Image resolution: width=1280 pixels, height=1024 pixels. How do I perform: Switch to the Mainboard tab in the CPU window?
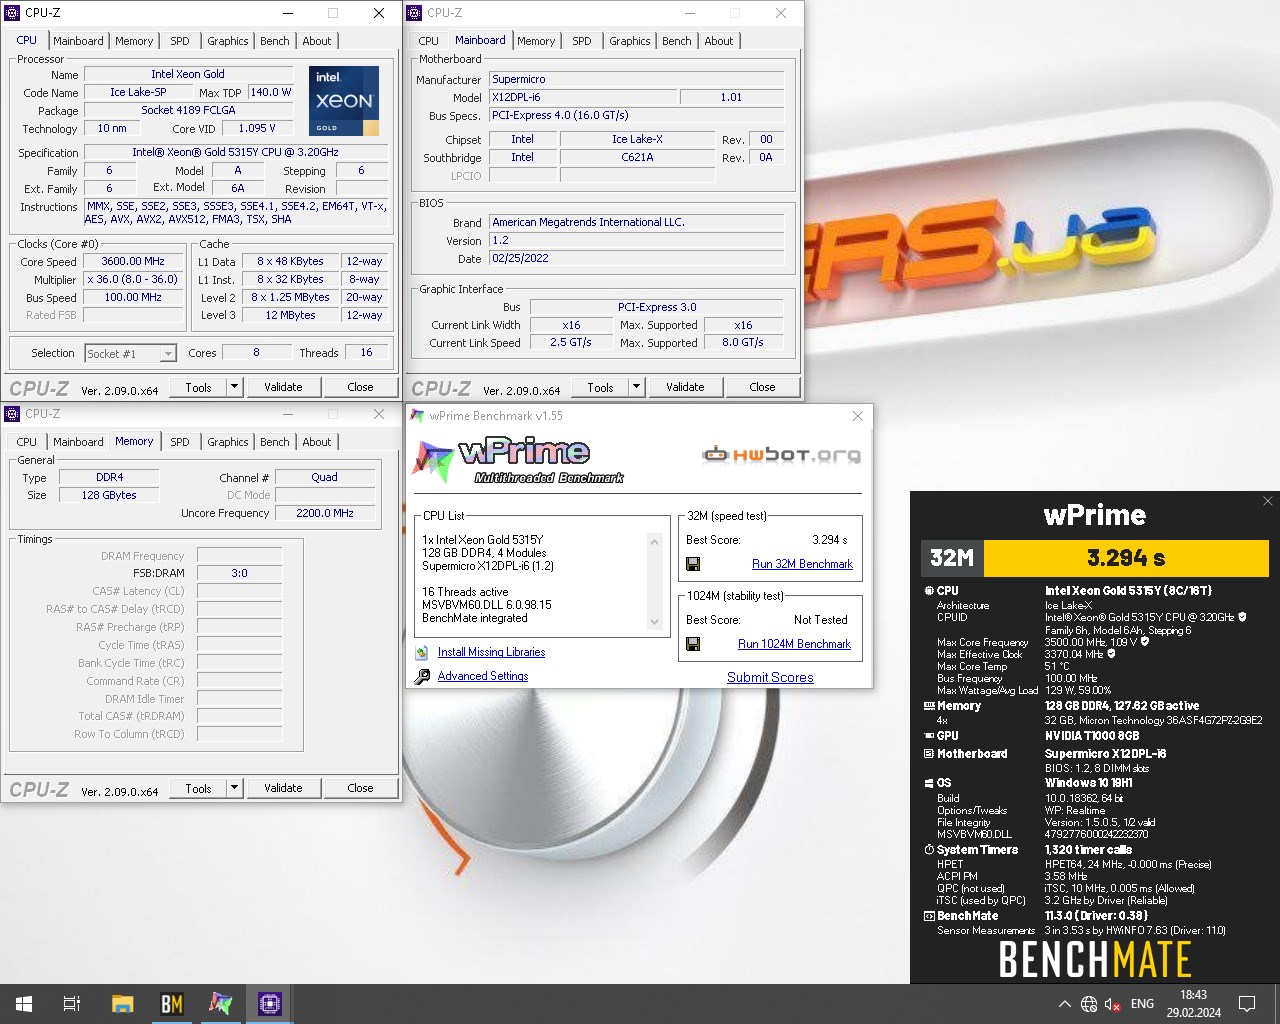(x=78, y=41)
